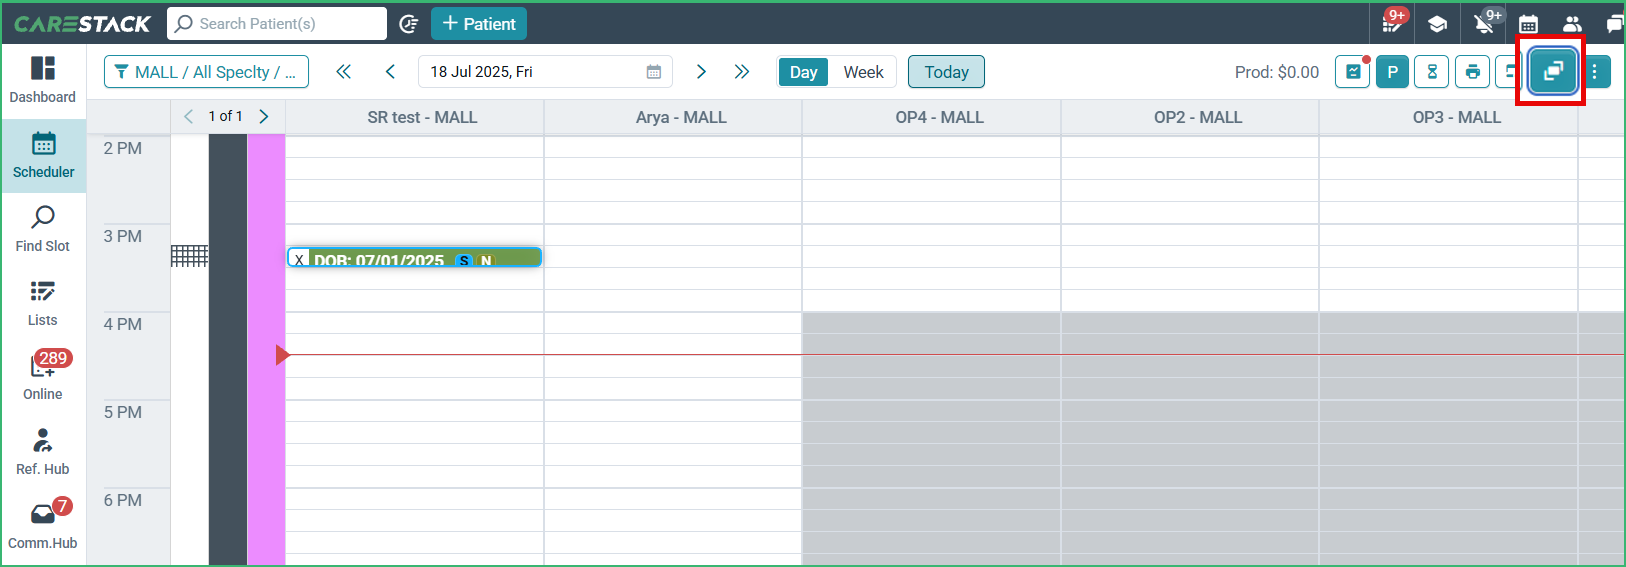Image resolution: width=1626 pixels, height=567 pixels.
Task: Click the 4 PM time label
Action: [123, 324]
